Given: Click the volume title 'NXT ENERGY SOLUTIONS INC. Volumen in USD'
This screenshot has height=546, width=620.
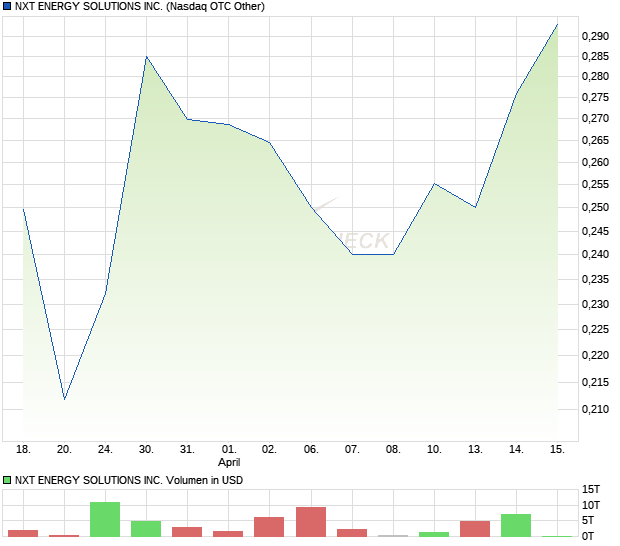Looking at the screenshot, I should tap(129, 480).
